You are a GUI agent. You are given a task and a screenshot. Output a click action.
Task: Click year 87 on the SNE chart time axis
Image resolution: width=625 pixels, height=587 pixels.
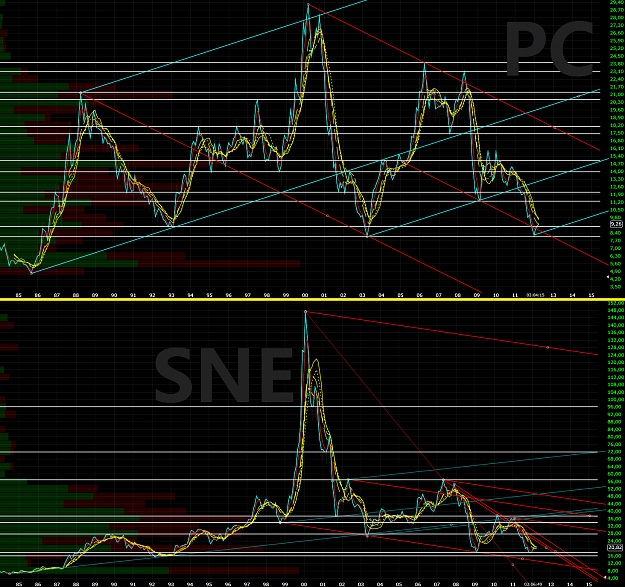point(57,584)
